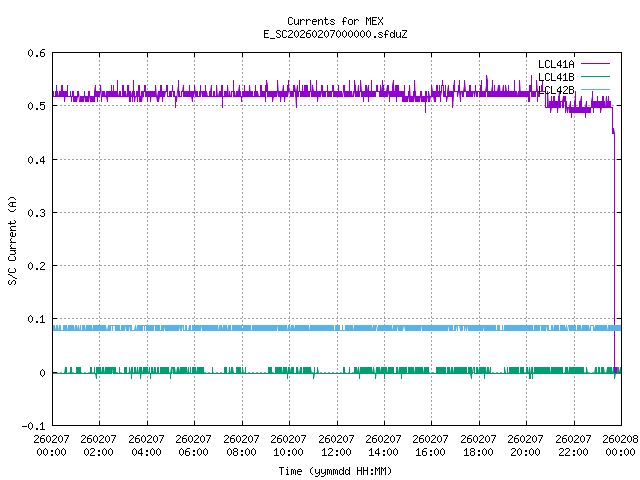This screenshot has width=640, height=480.
Task: Click the light blue data trace near 0.08 A
Action: click(x=300, y=328)
